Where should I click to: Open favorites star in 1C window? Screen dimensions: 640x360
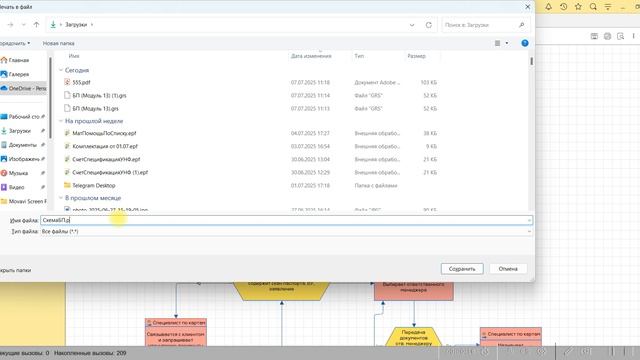[x=578, y=7]
